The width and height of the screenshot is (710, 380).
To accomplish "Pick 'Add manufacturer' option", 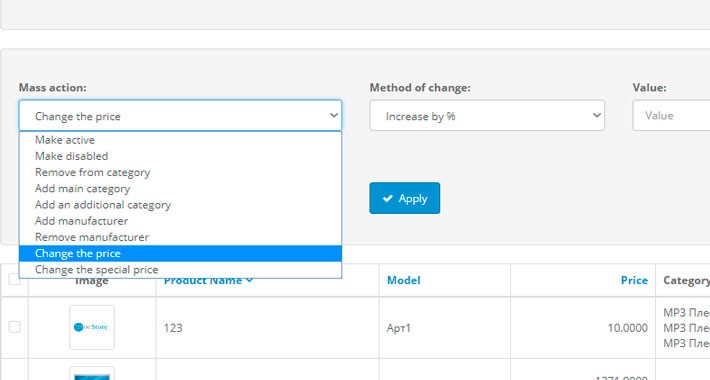I will 180,221.
